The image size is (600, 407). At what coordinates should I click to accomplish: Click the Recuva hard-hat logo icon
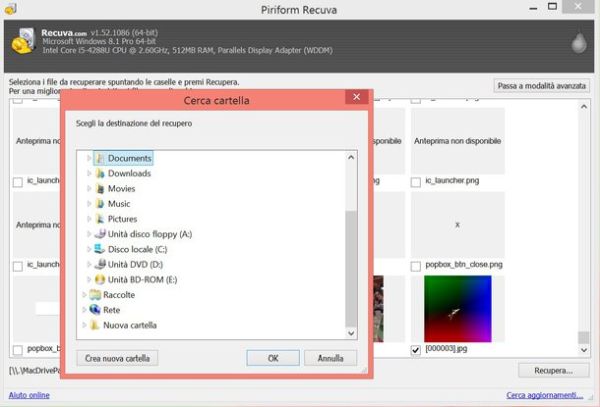[x=24, y=41]
